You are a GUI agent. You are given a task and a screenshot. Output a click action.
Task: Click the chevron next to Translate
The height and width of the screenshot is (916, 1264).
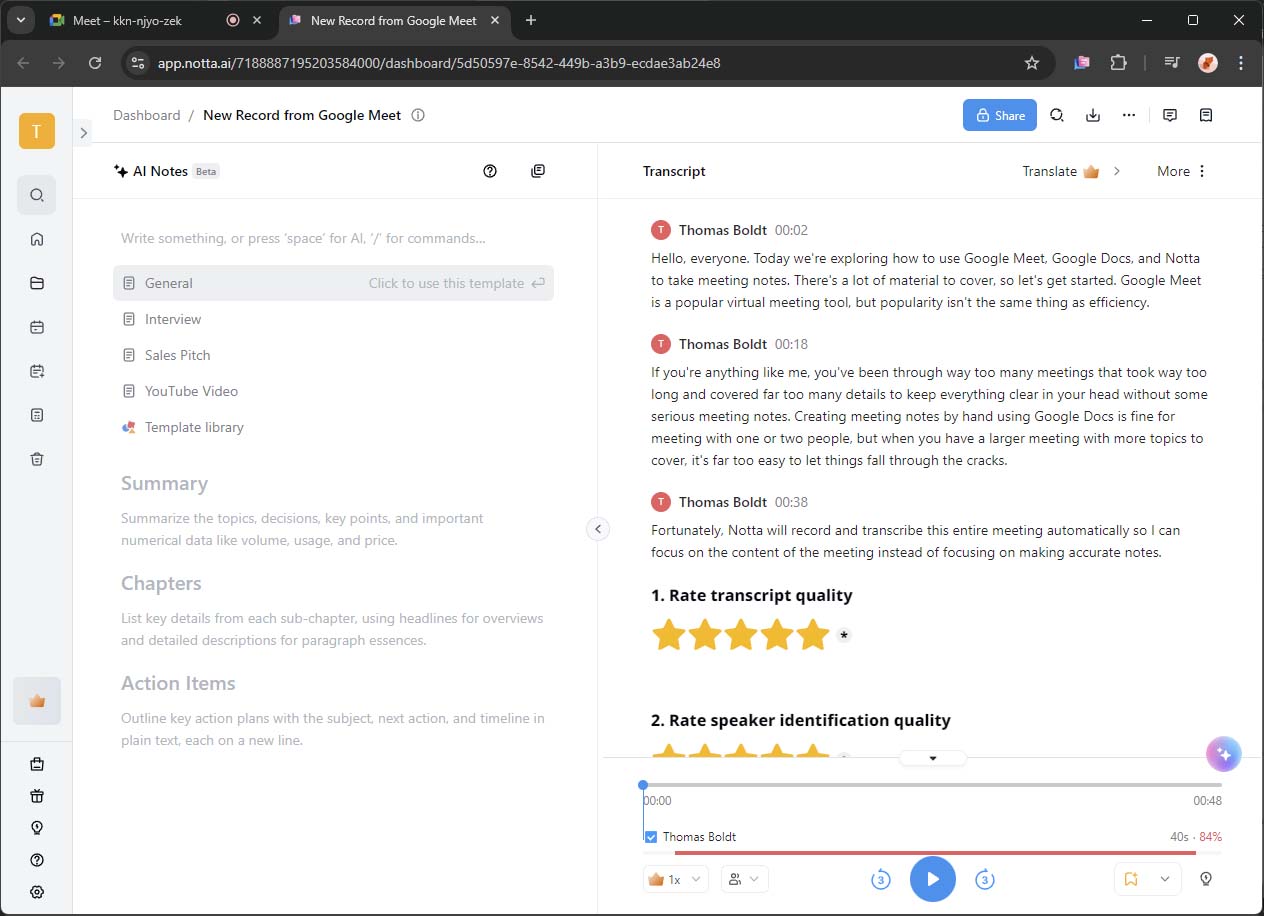1117,171
